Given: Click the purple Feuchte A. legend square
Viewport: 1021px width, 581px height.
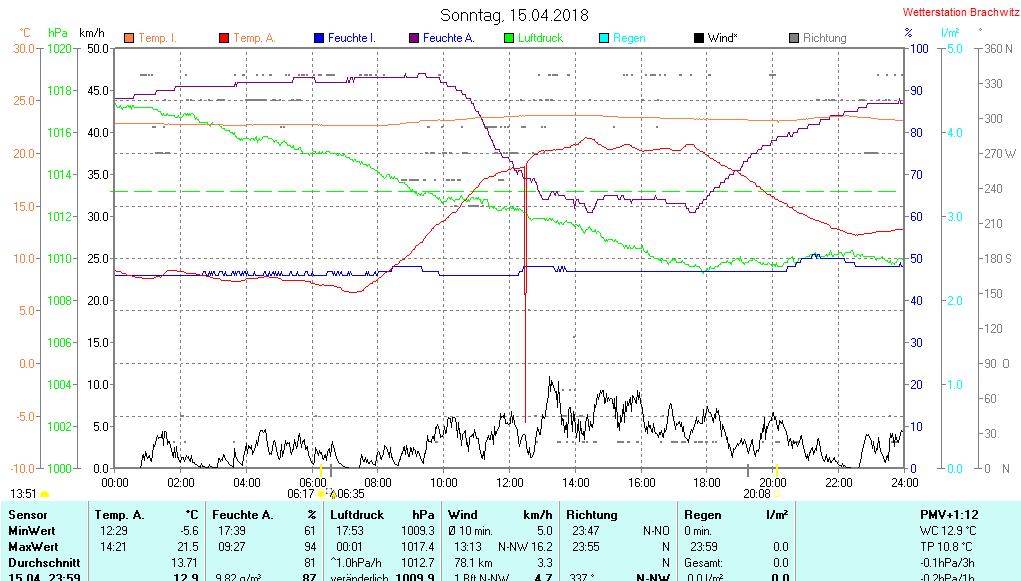Looking at the screenshot, I should (413, 38).
